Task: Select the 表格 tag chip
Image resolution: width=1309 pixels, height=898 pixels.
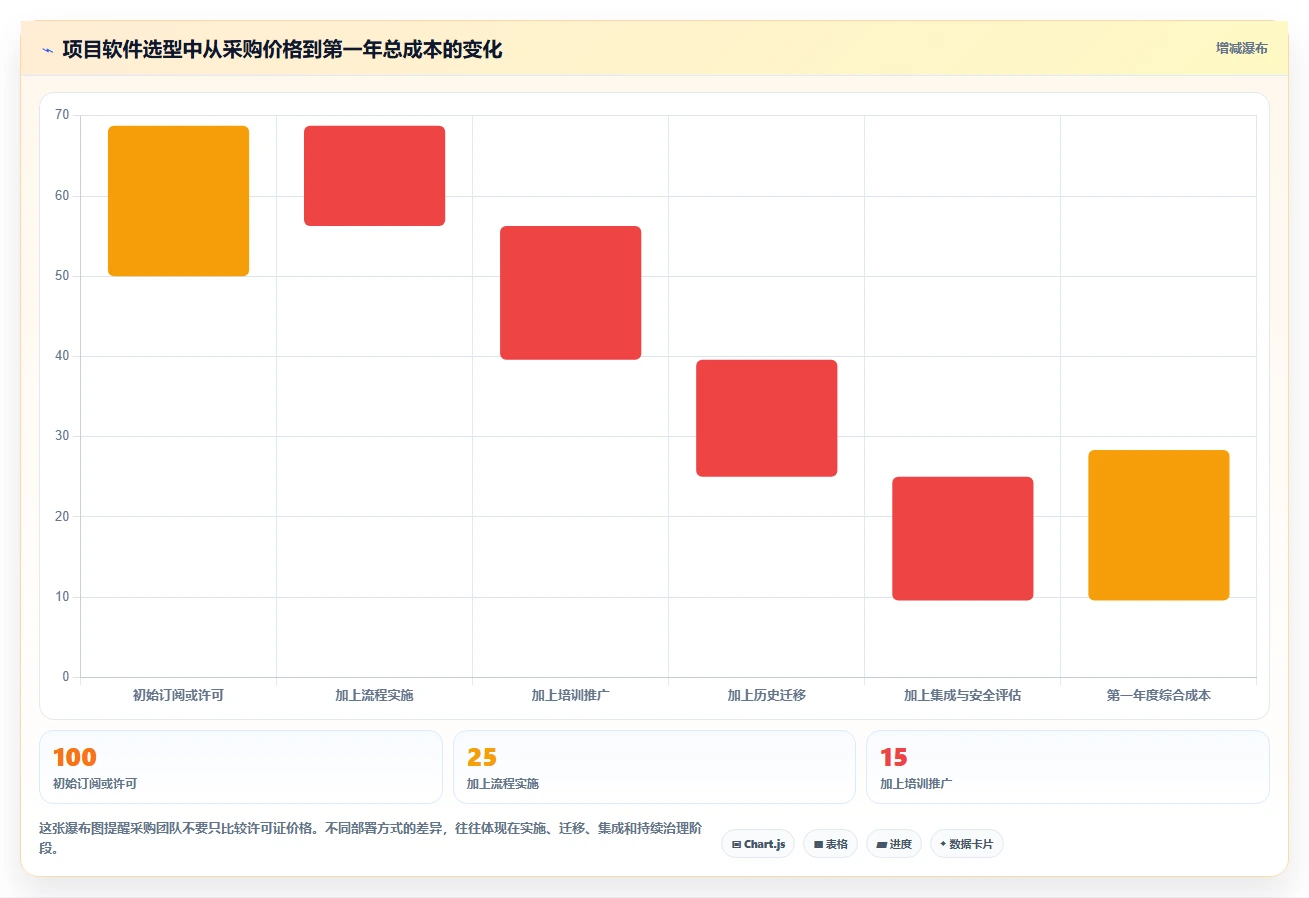Action: (830, 844)
